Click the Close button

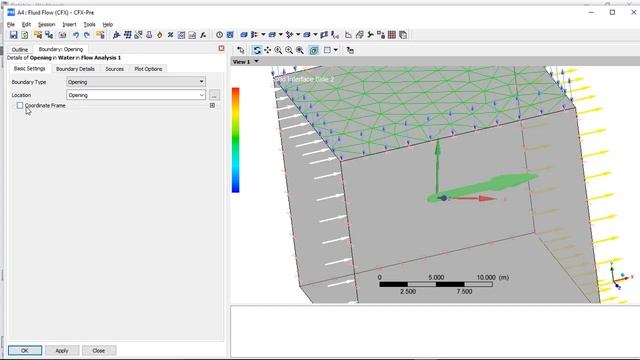tap(99, 351)
